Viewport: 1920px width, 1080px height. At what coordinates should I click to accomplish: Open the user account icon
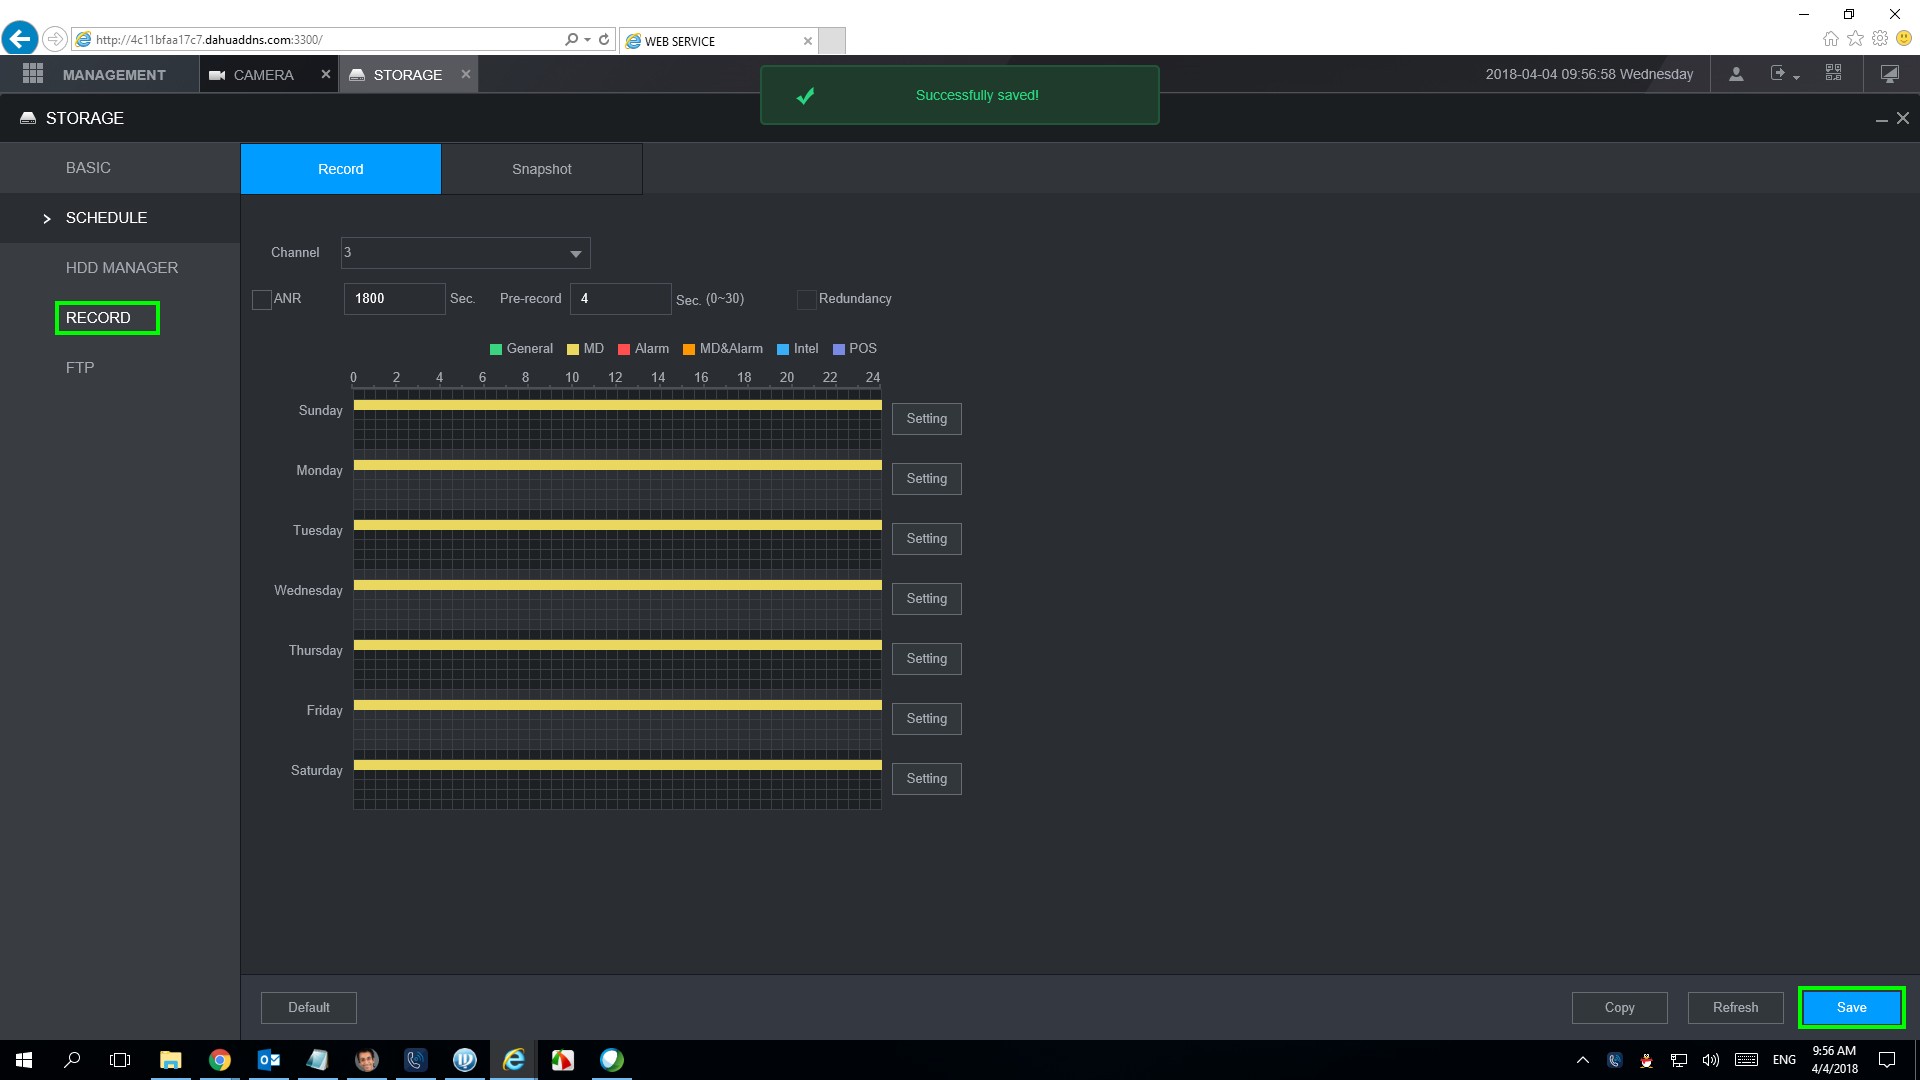click(x=1736, y=74)
